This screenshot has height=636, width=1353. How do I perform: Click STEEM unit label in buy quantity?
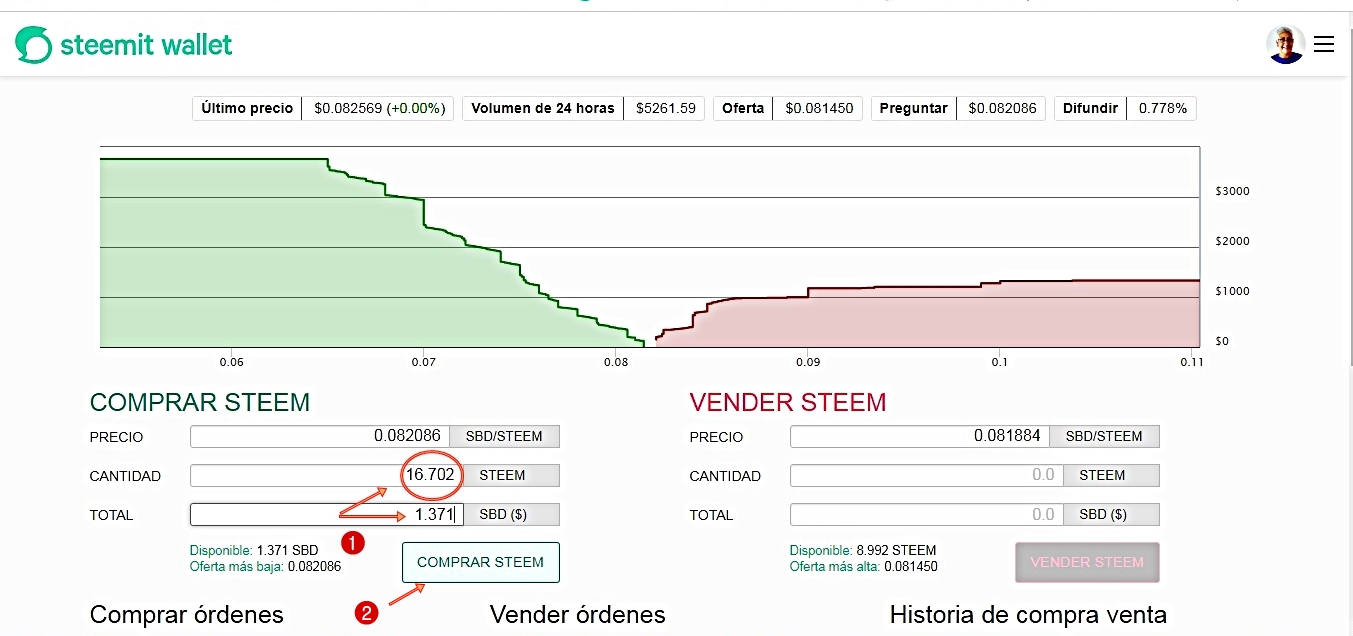click(x=511, y=475)
